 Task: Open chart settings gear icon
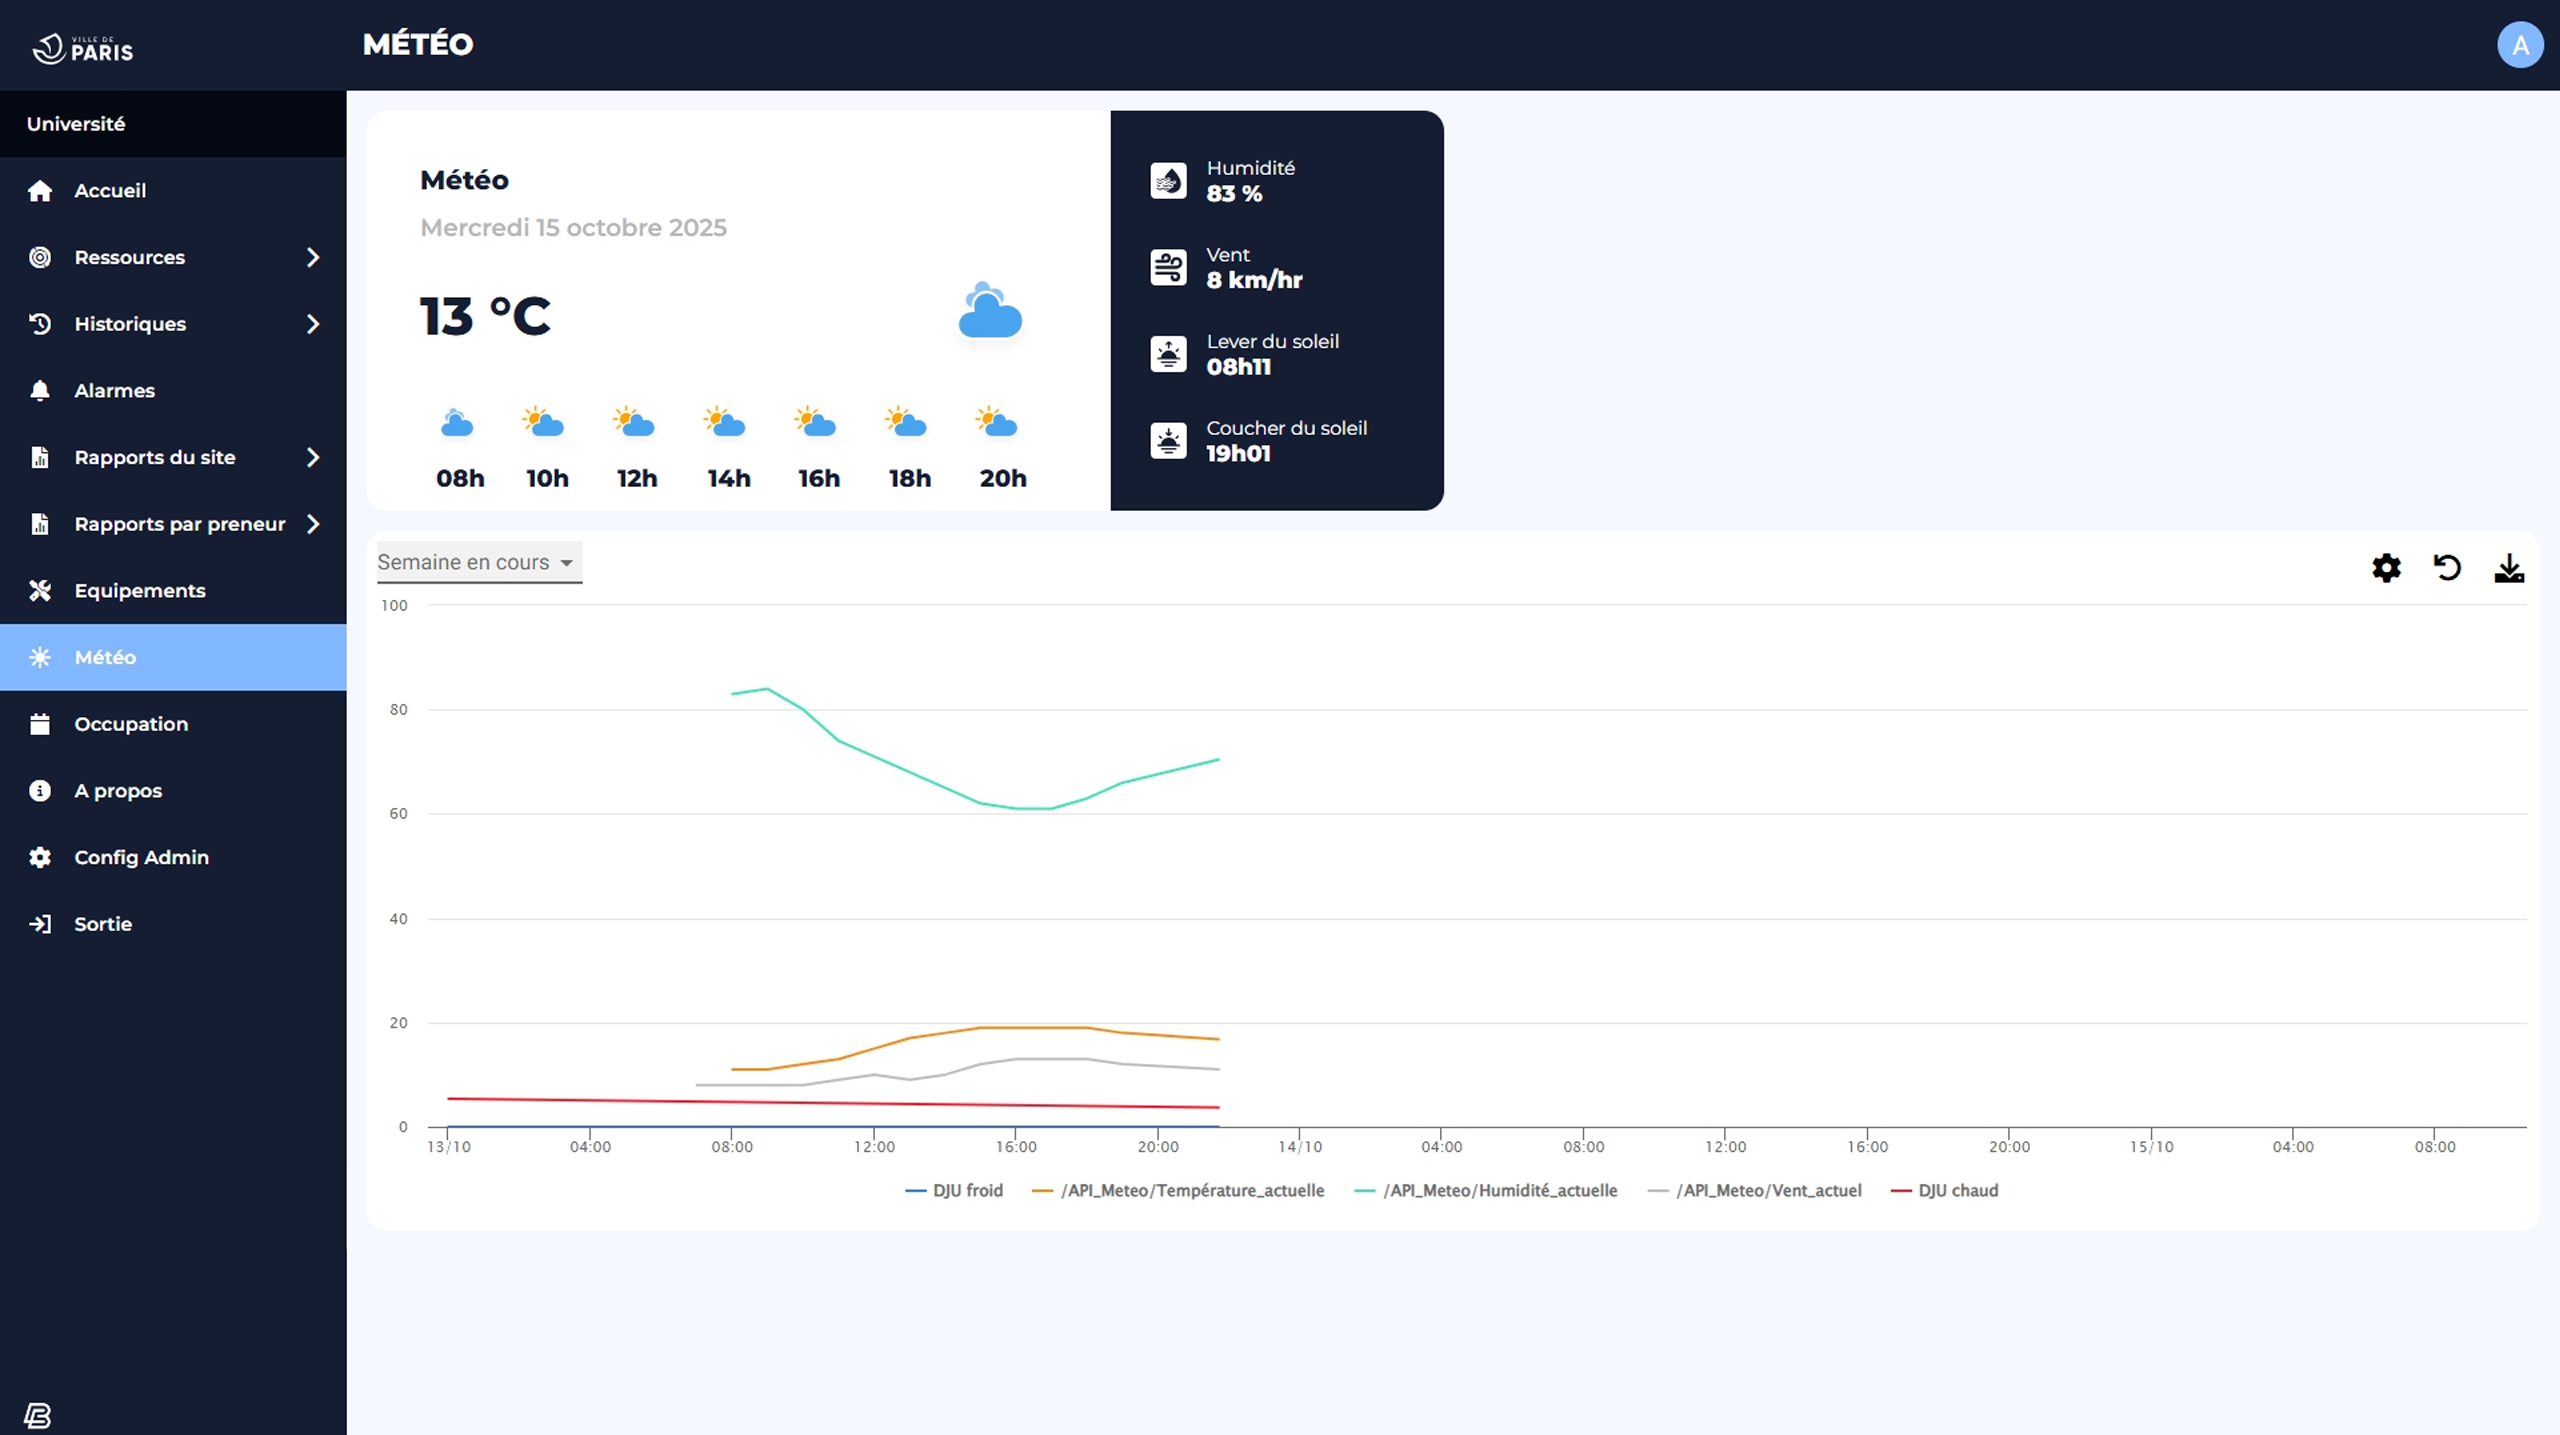(2386, 568)
